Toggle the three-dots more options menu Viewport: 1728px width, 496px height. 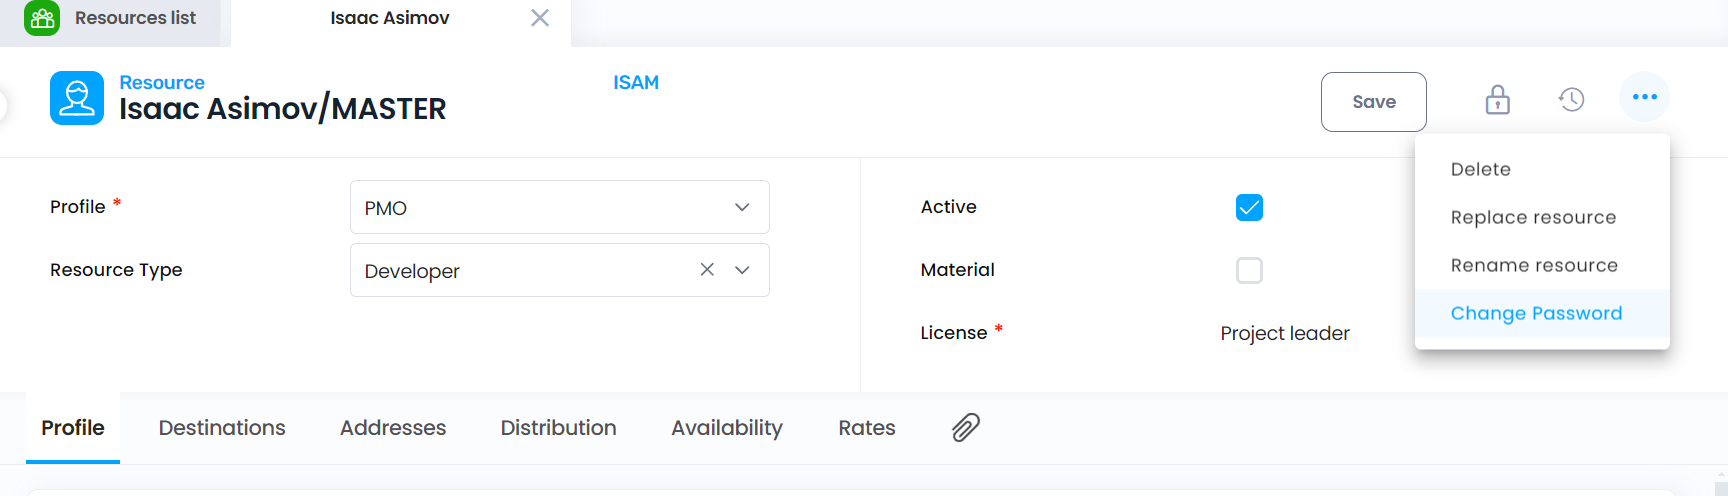point(1644,97)
